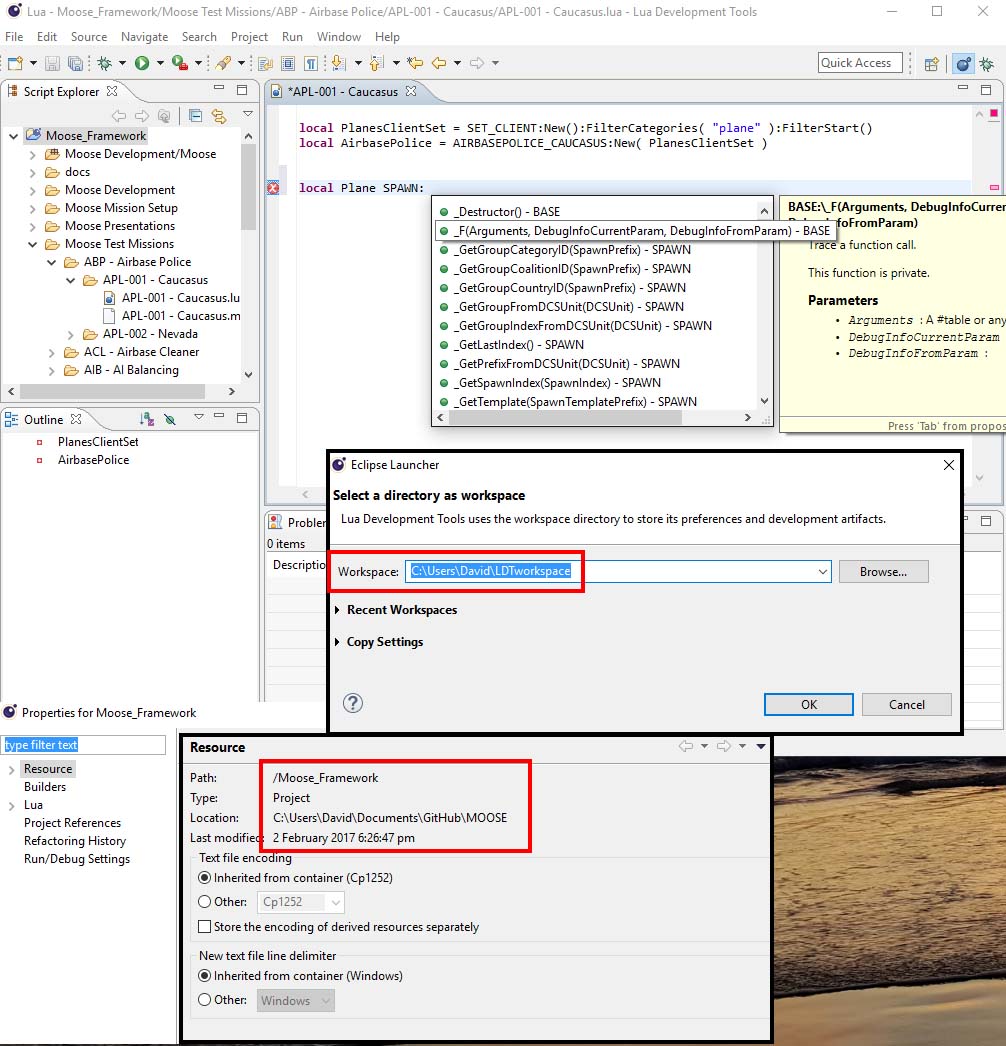Click the Back navigation yellow arrow

pos(439,63)
